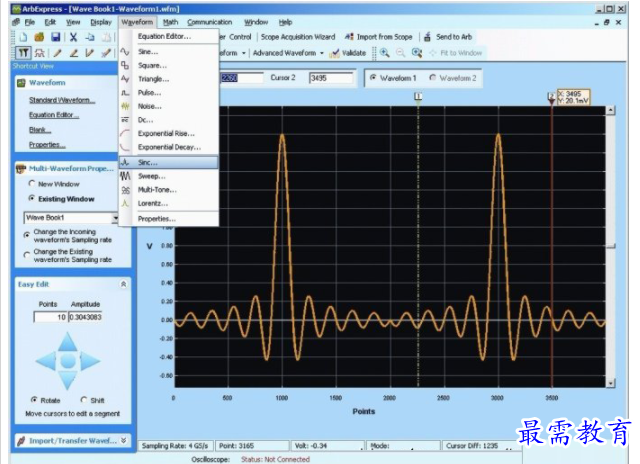Screen dimensions: 640x464
Task: Select the vertical line draw tool
Action: (89, 53)
